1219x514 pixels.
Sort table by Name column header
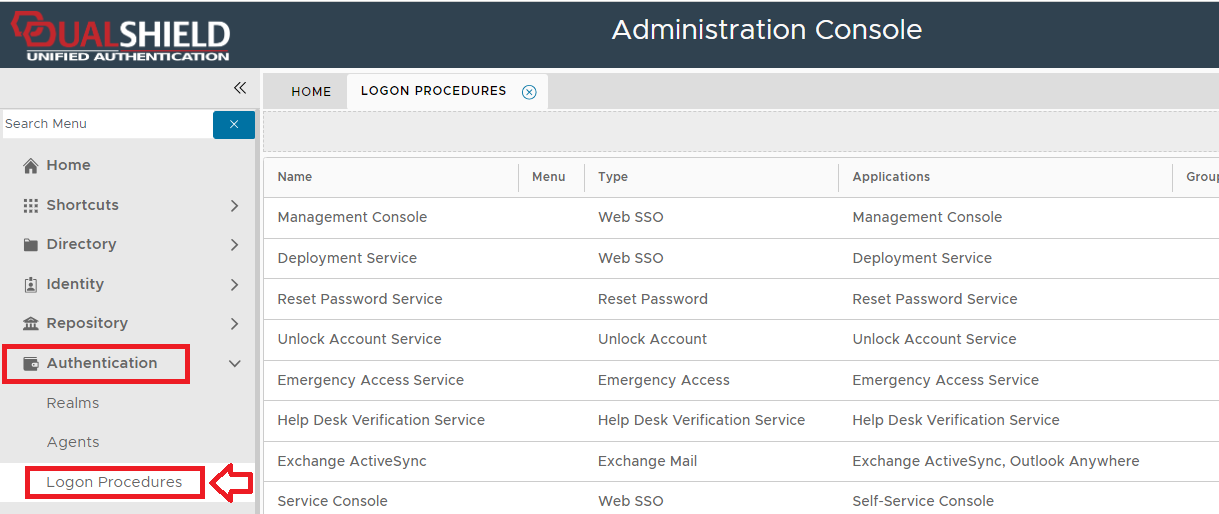click(295, 177)
